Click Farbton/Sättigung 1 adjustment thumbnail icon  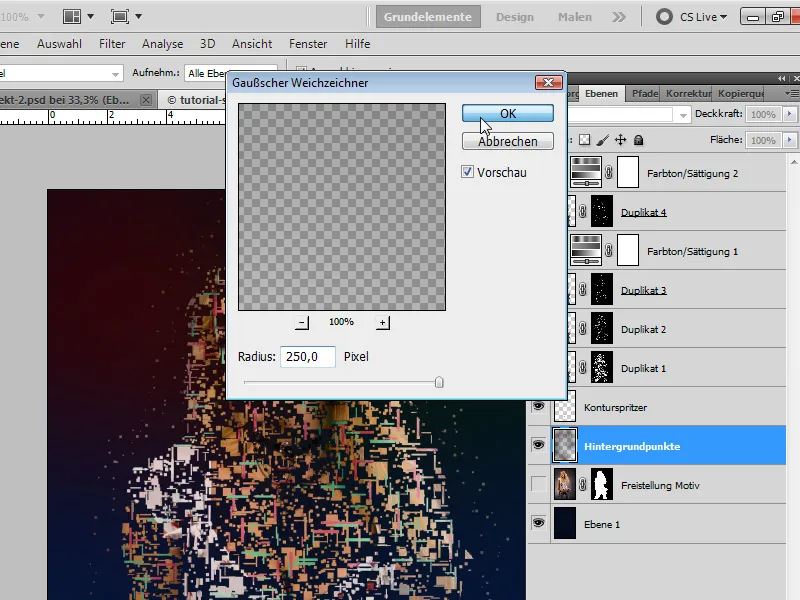point(586,250)
